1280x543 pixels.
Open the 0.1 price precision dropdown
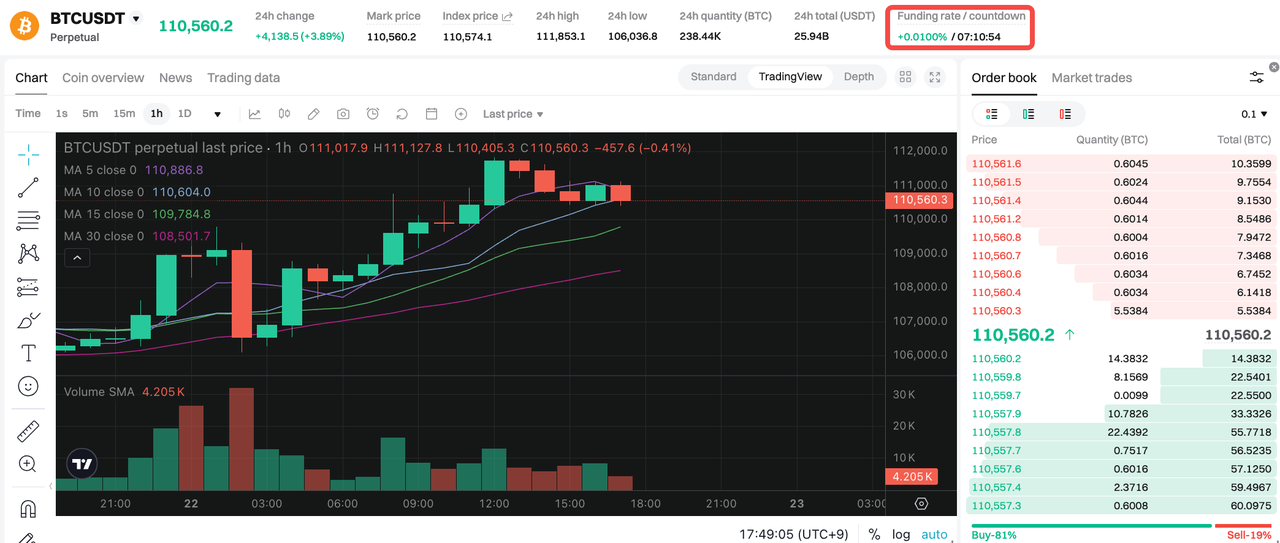point(1254,114)
